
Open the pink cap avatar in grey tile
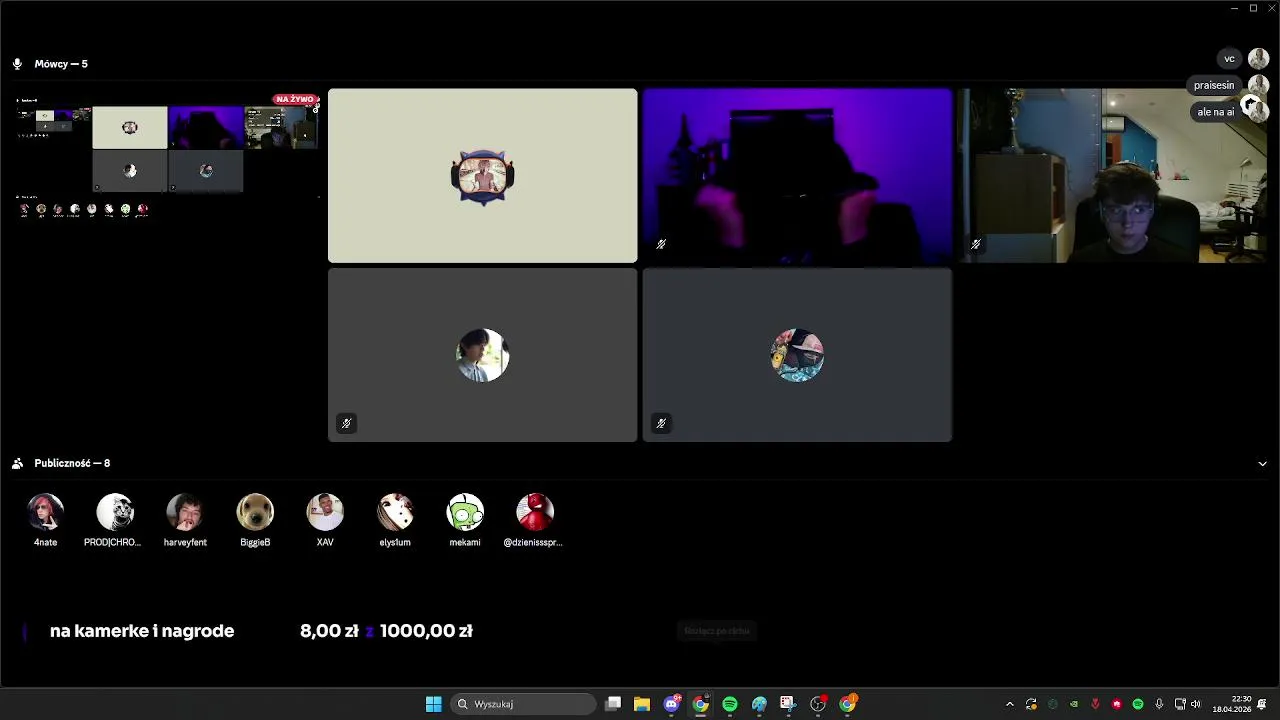tap(797, 355)
